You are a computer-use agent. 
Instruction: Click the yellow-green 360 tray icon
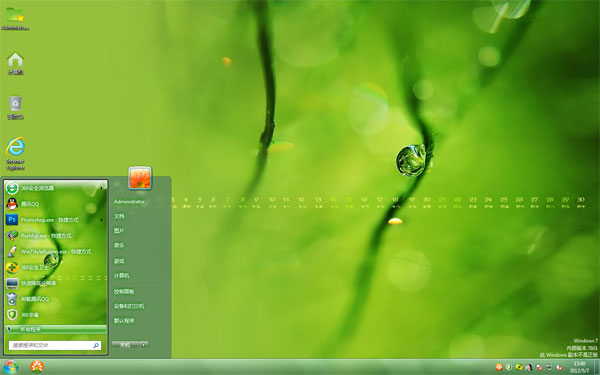click(x=519, y=367)
